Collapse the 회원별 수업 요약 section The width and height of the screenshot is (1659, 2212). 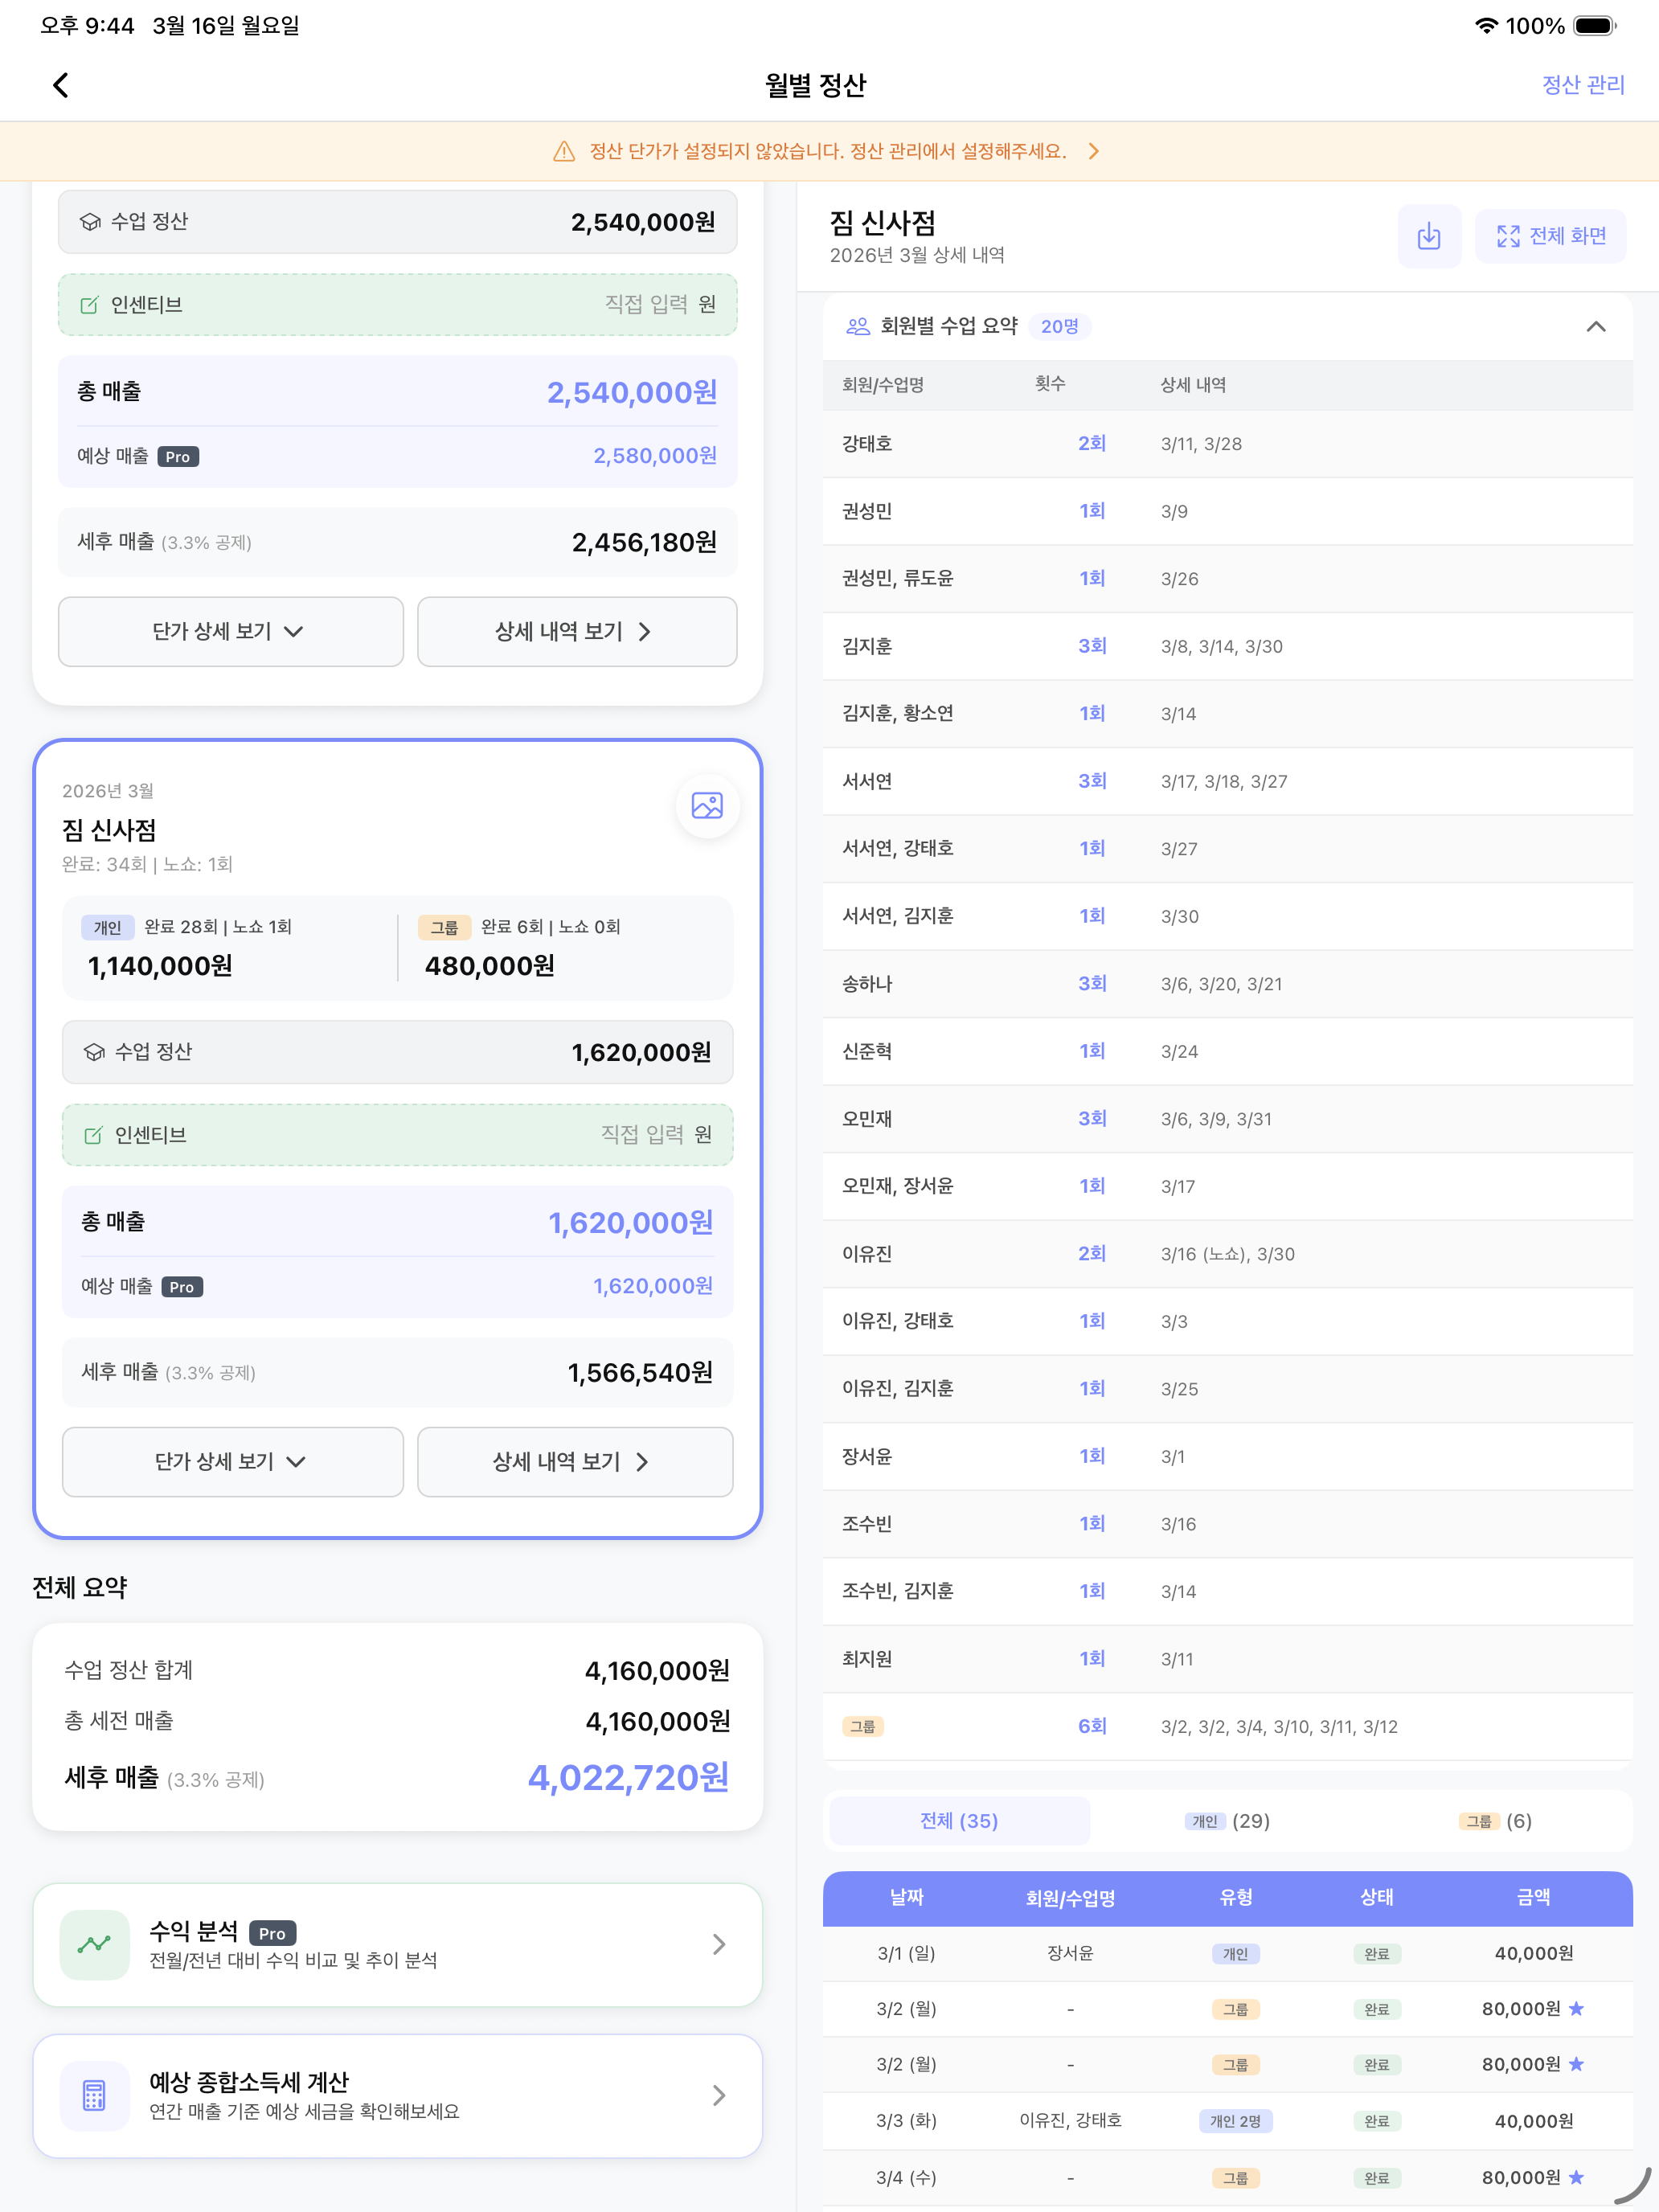click(x=1596, y=325)
